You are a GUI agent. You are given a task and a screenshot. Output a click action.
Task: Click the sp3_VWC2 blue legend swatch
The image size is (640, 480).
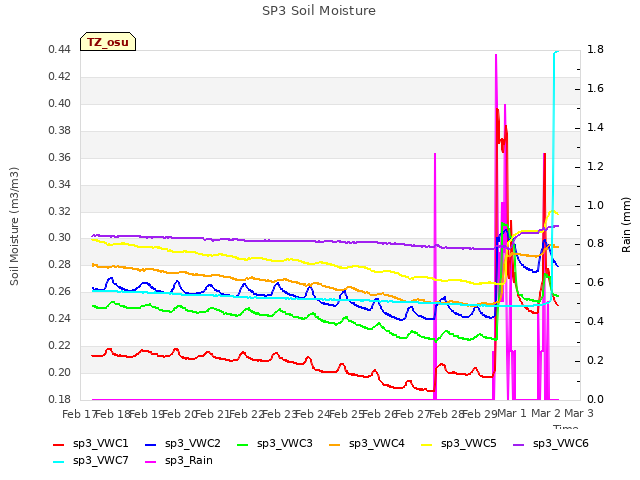tap(151, 445)
